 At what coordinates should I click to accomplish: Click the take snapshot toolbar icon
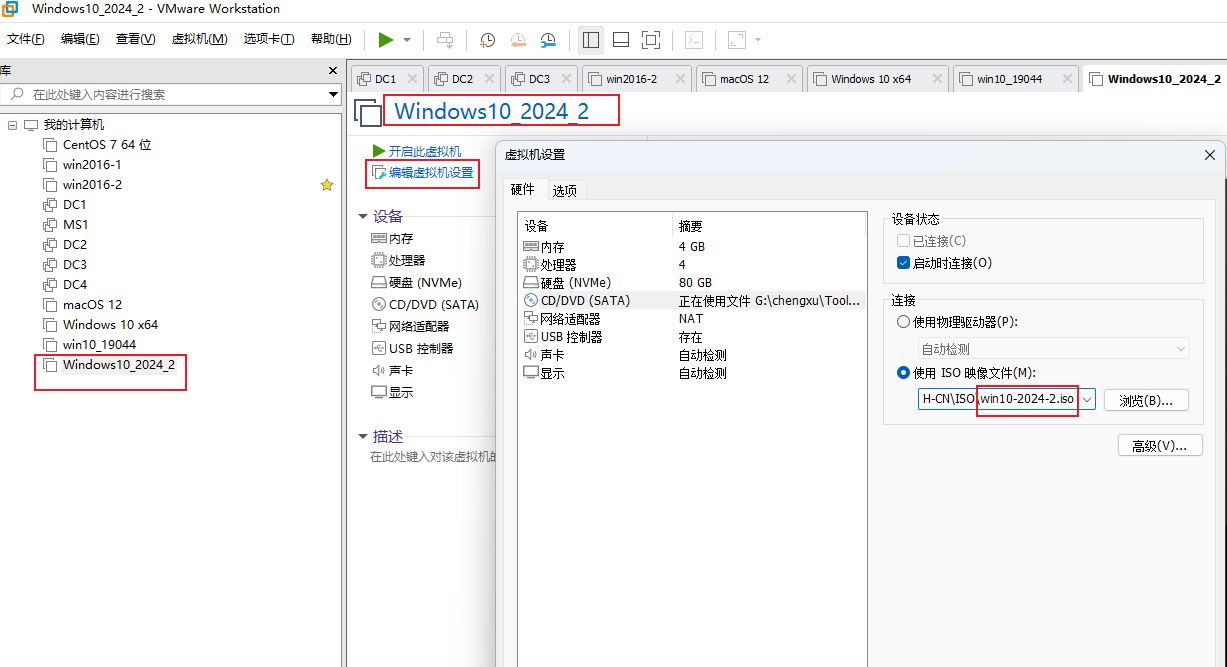coord(487,40)
